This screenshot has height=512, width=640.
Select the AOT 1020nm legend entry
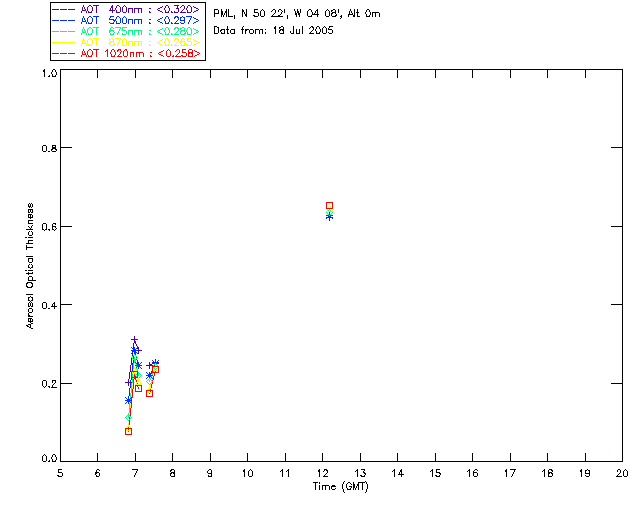[x=127, y=53]
